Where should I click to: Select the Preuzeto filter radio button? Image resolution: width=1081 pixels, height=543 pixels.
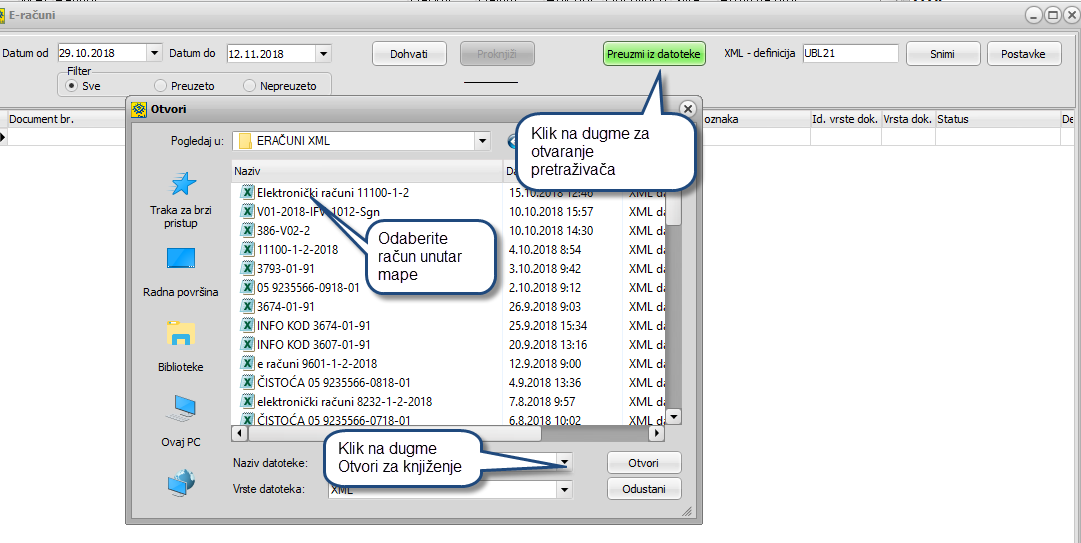coord(160,86)
